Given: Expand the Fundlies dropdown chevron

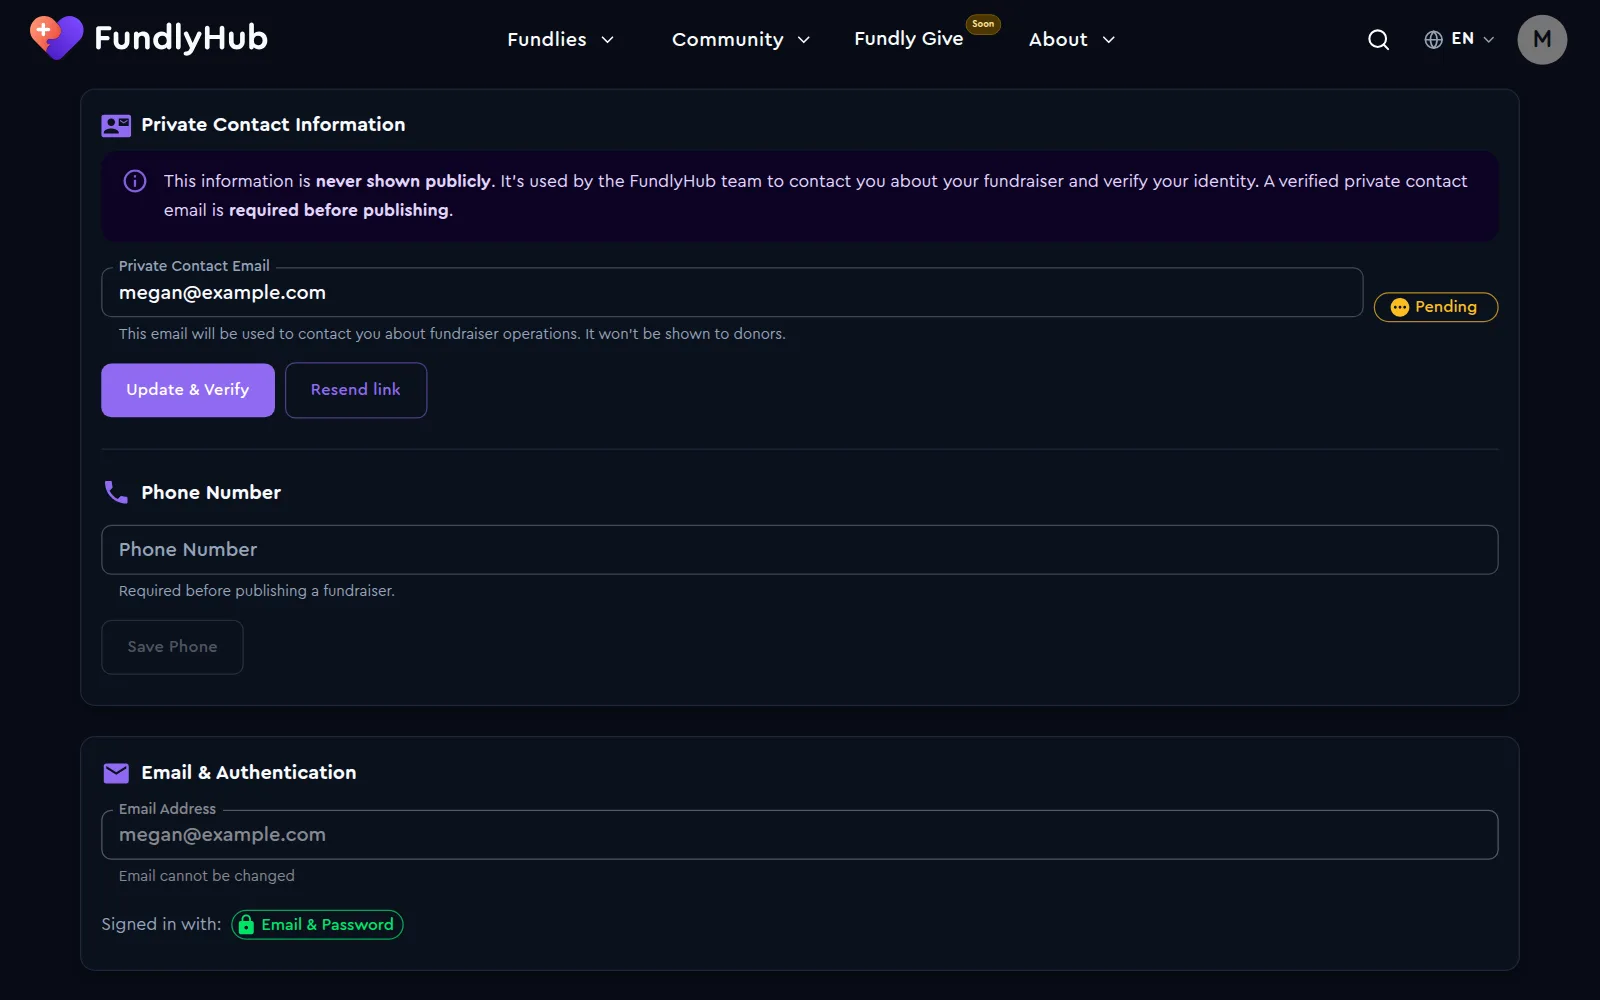Looking at the screenshot, I should (607, 40).
